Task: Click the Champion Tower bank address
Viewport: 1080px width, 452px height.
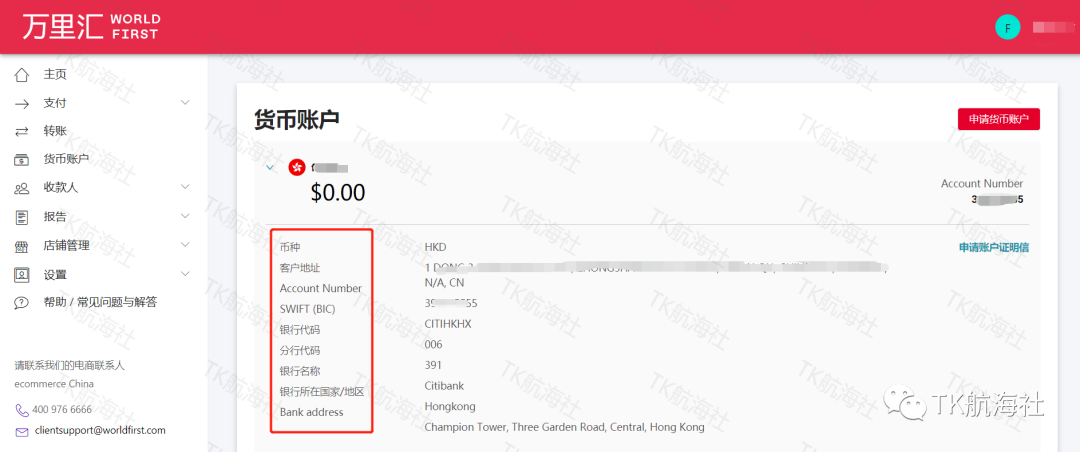Action: [x=564, y=427]
